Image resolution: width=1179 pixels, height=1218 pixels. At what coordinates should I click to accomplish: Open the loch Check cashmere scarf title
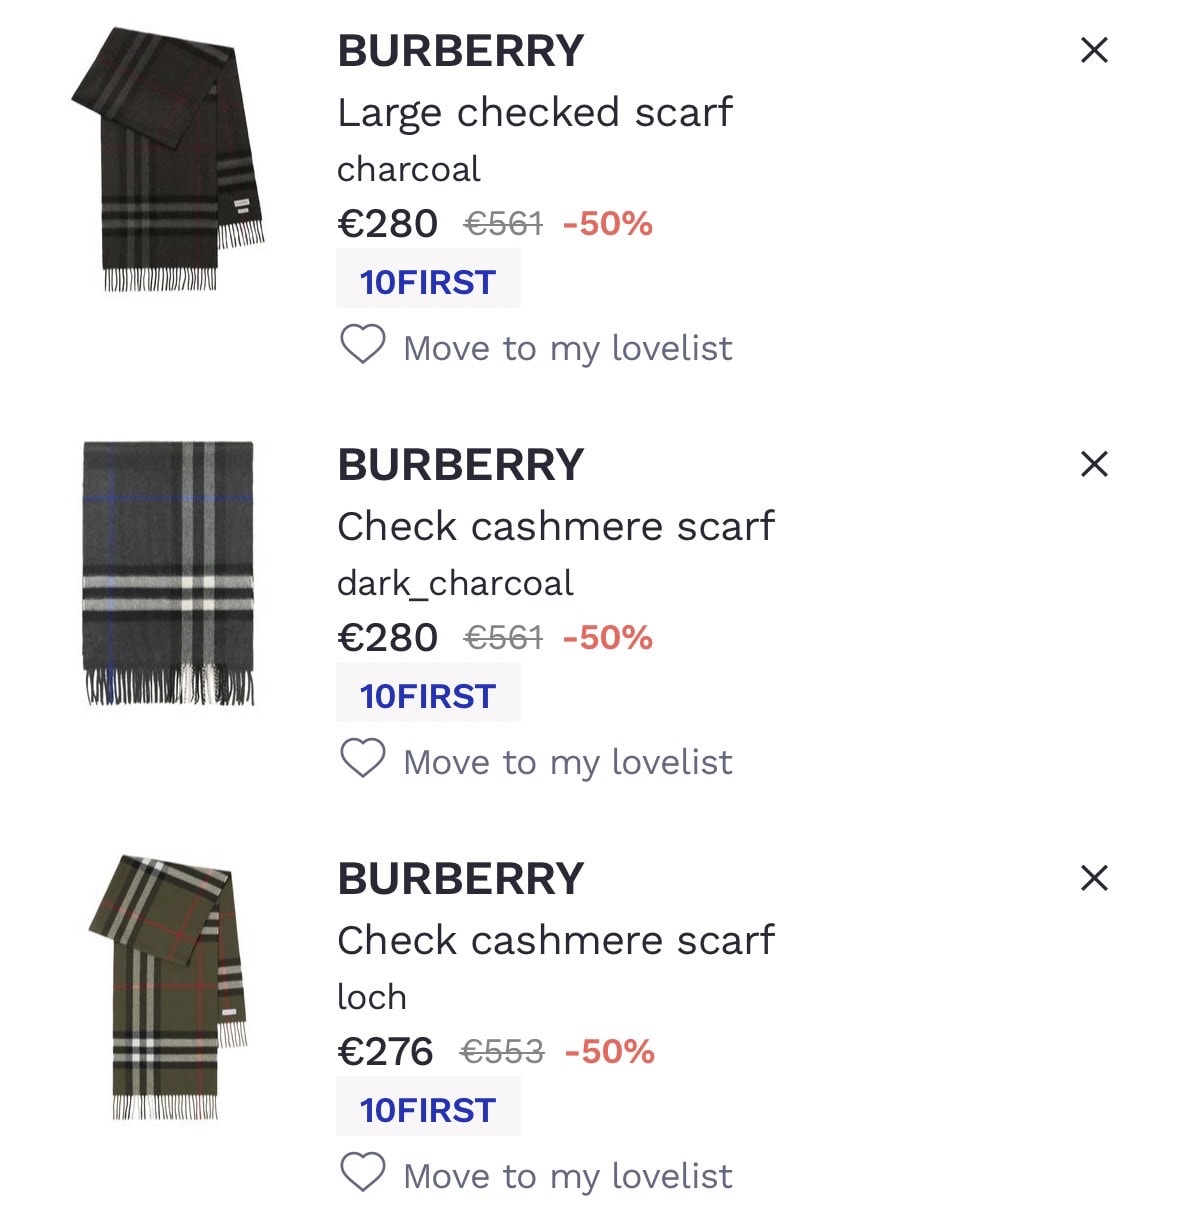coord(556,940)
